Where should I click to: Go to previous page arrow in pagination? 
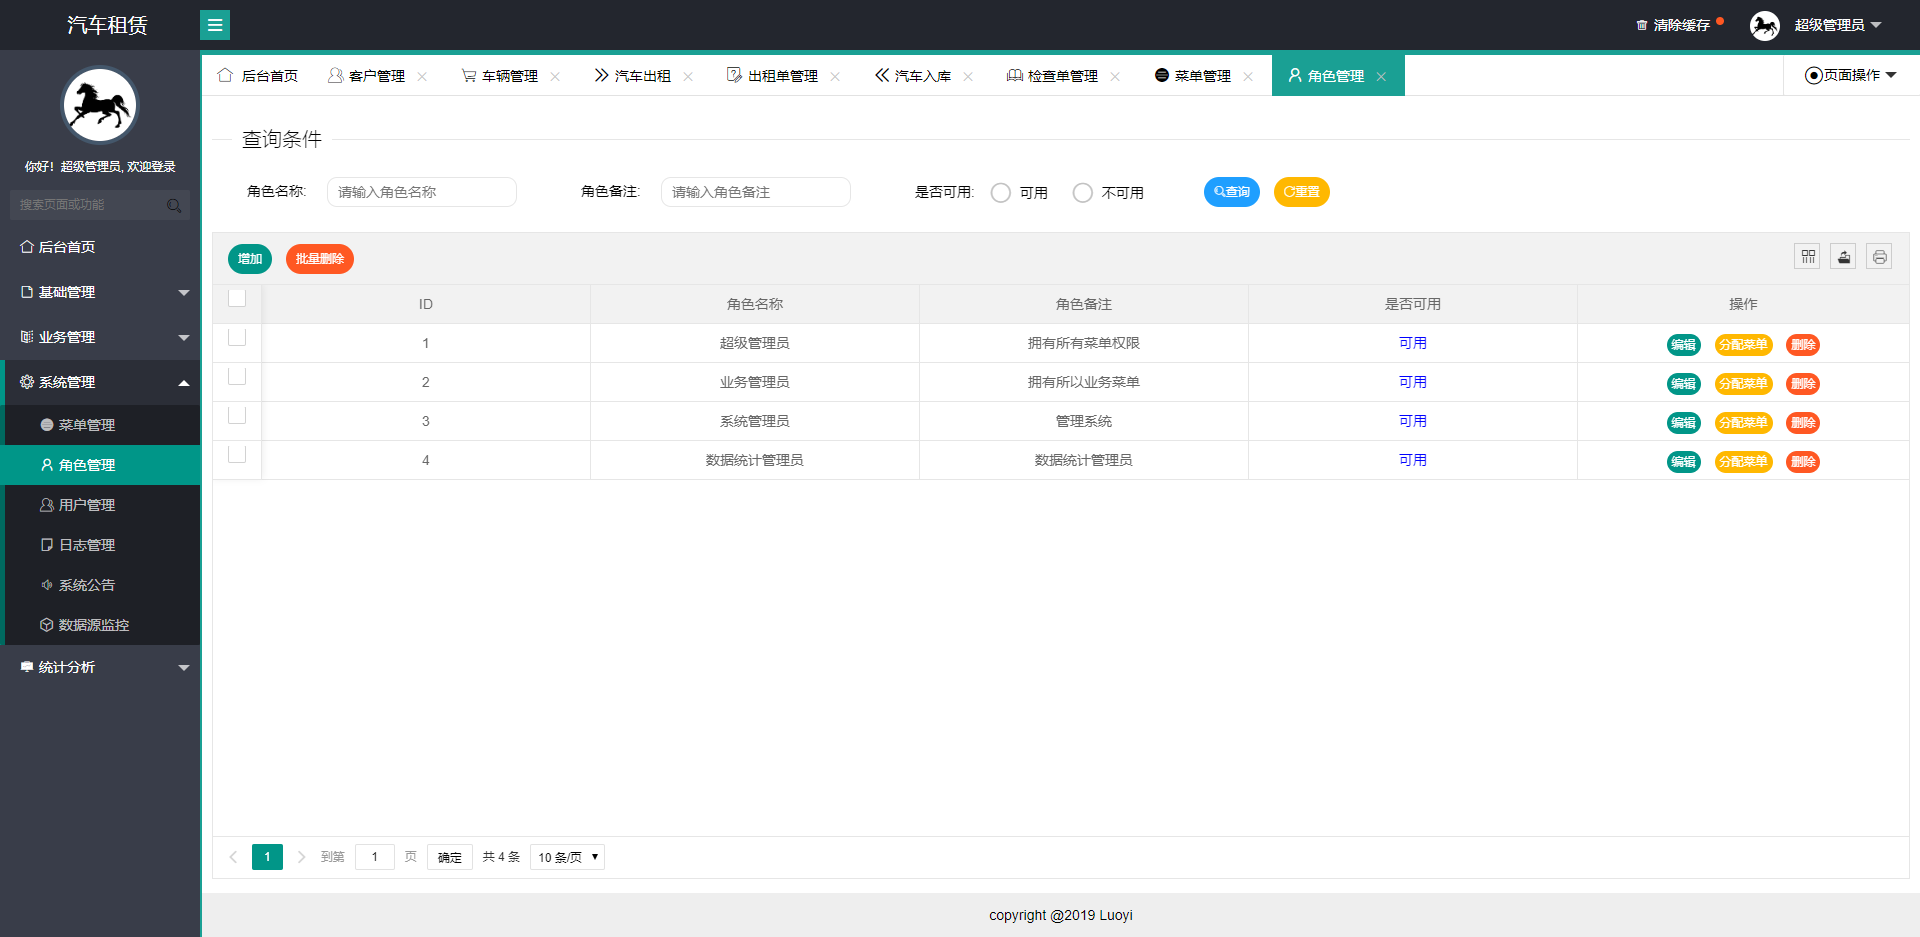pyautogui.click(x=233, y=857)
